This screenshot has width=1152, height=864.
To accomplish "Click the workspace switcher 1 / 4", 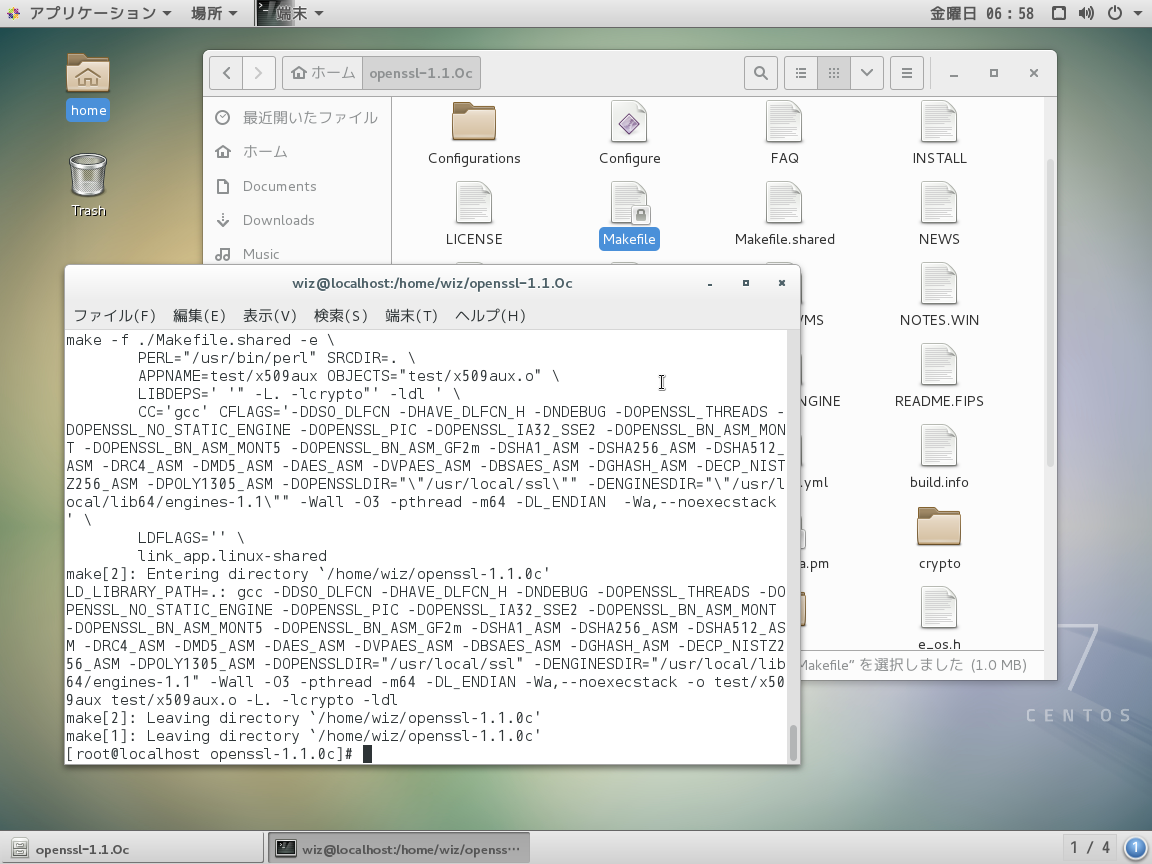I will tap(1090, 848).
